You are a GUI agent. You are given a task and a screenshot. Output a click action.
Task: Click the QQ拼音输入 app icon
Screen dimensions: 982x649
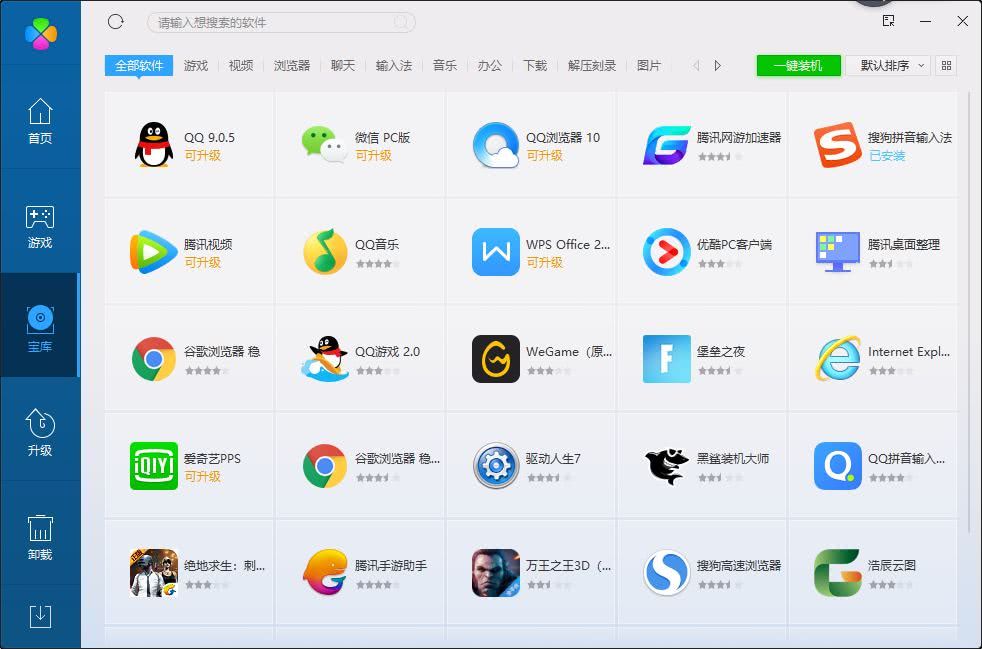[x=837, y=466]
